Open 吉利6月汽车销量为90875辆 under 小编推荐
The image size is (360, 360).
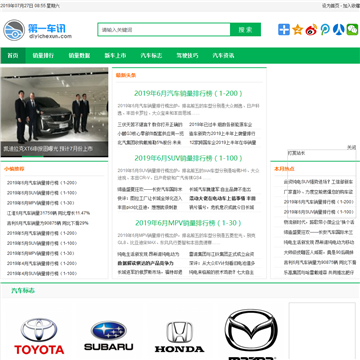pyautogui.click(x=48, y=223)
